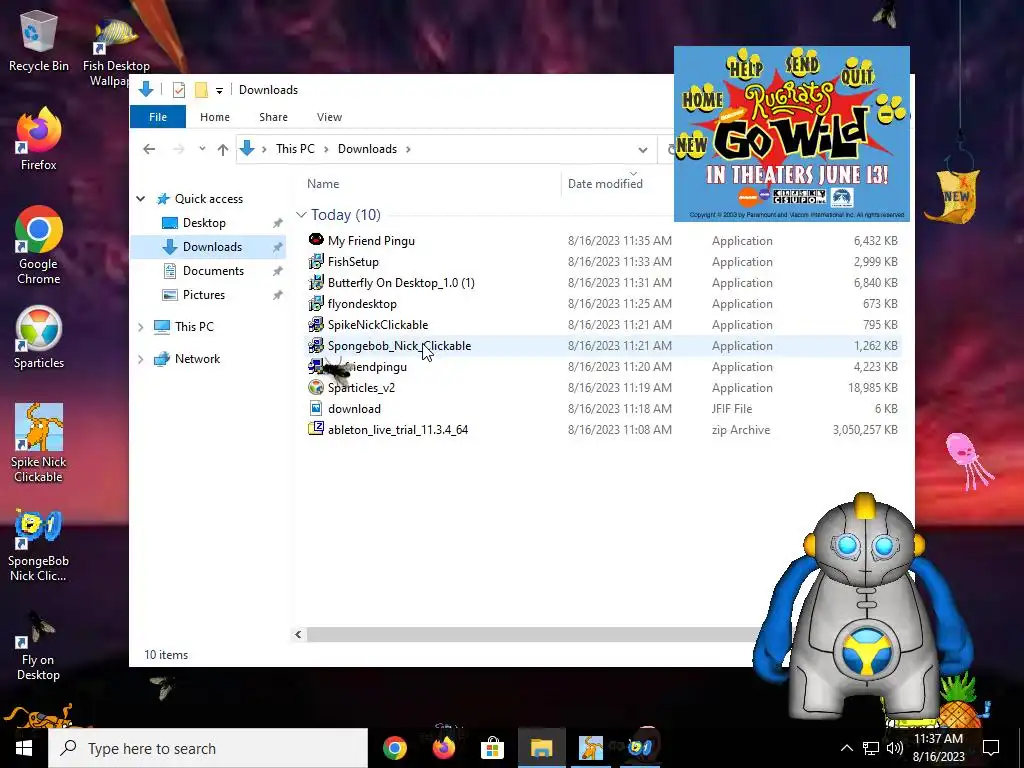Click File Explorer taskbar button
The image size is (1024, 768).
click(x=541, y=748)
